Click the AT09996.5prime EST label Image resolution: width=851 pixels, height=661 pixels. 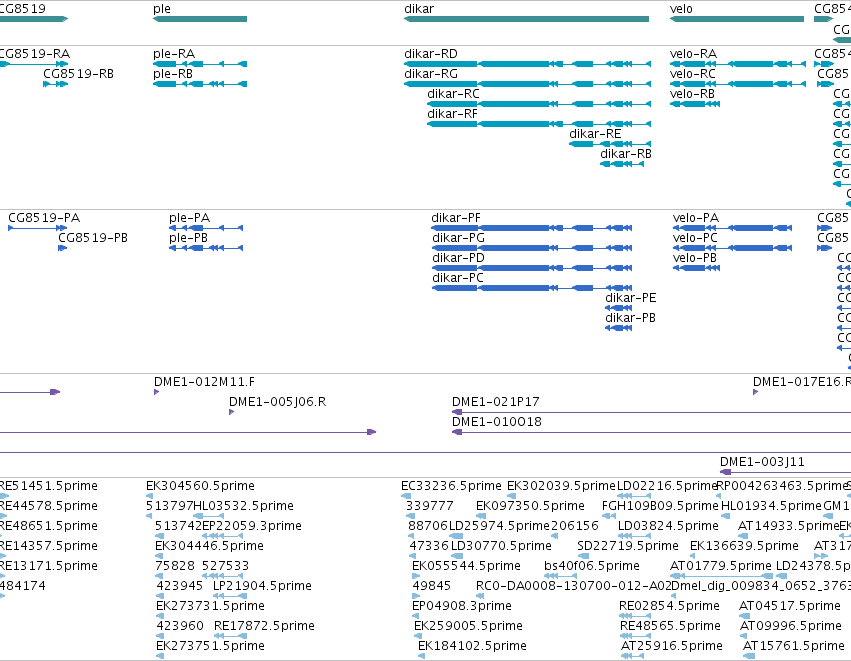point(791,626)
